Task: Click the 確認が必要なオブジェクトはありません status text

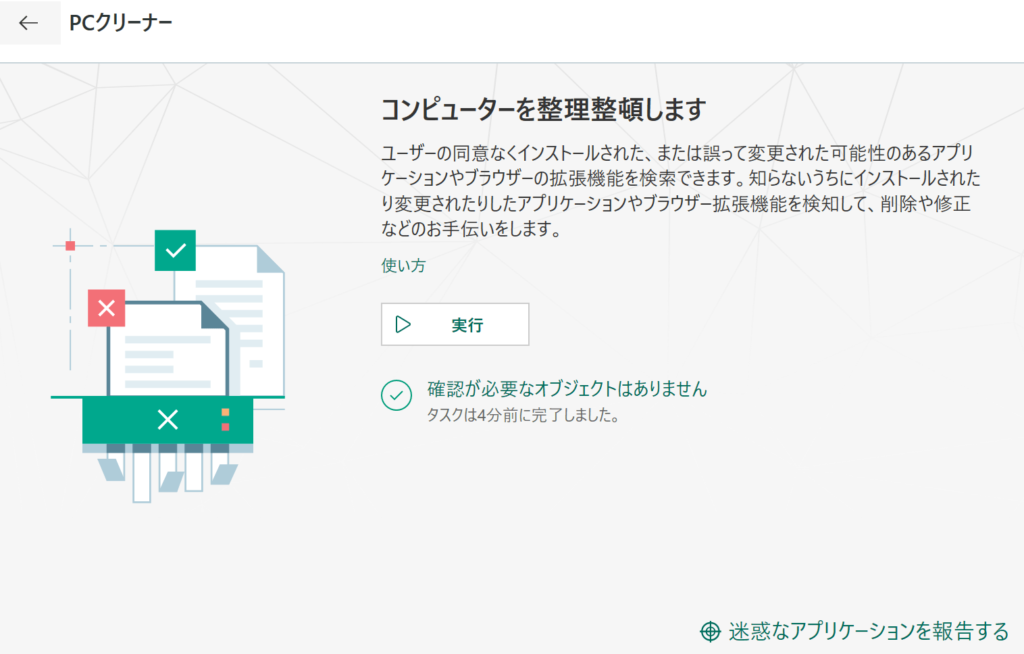Action: coord(567,389)
